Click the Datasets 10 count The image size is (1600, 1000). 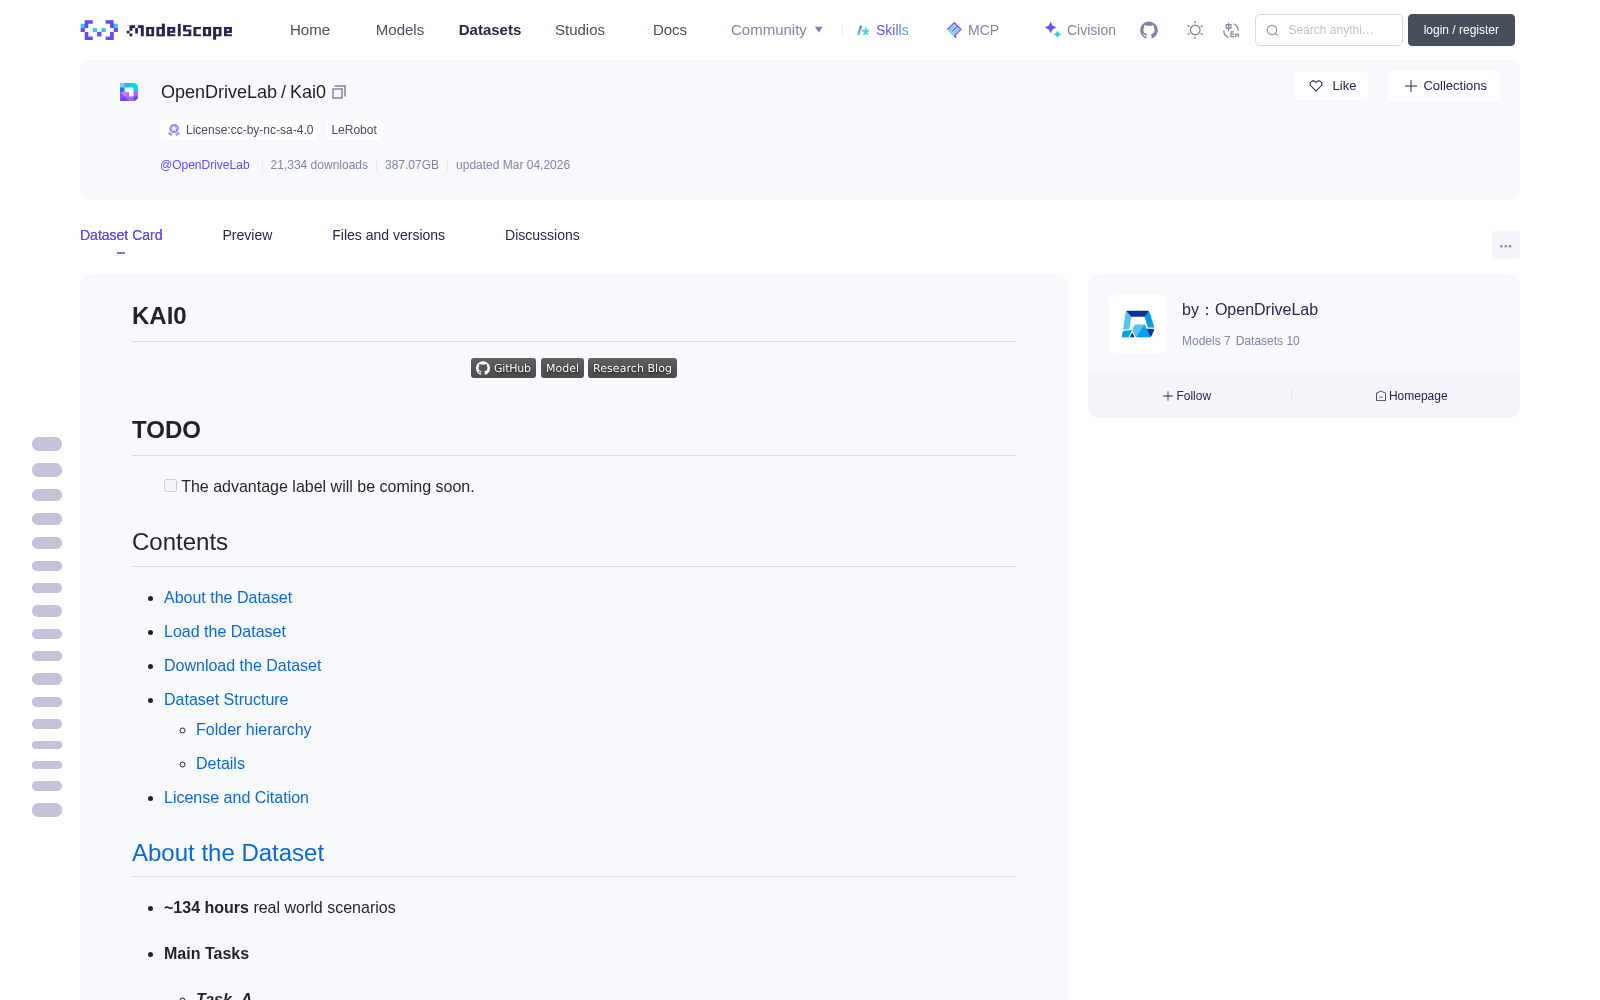point(1268,341)
